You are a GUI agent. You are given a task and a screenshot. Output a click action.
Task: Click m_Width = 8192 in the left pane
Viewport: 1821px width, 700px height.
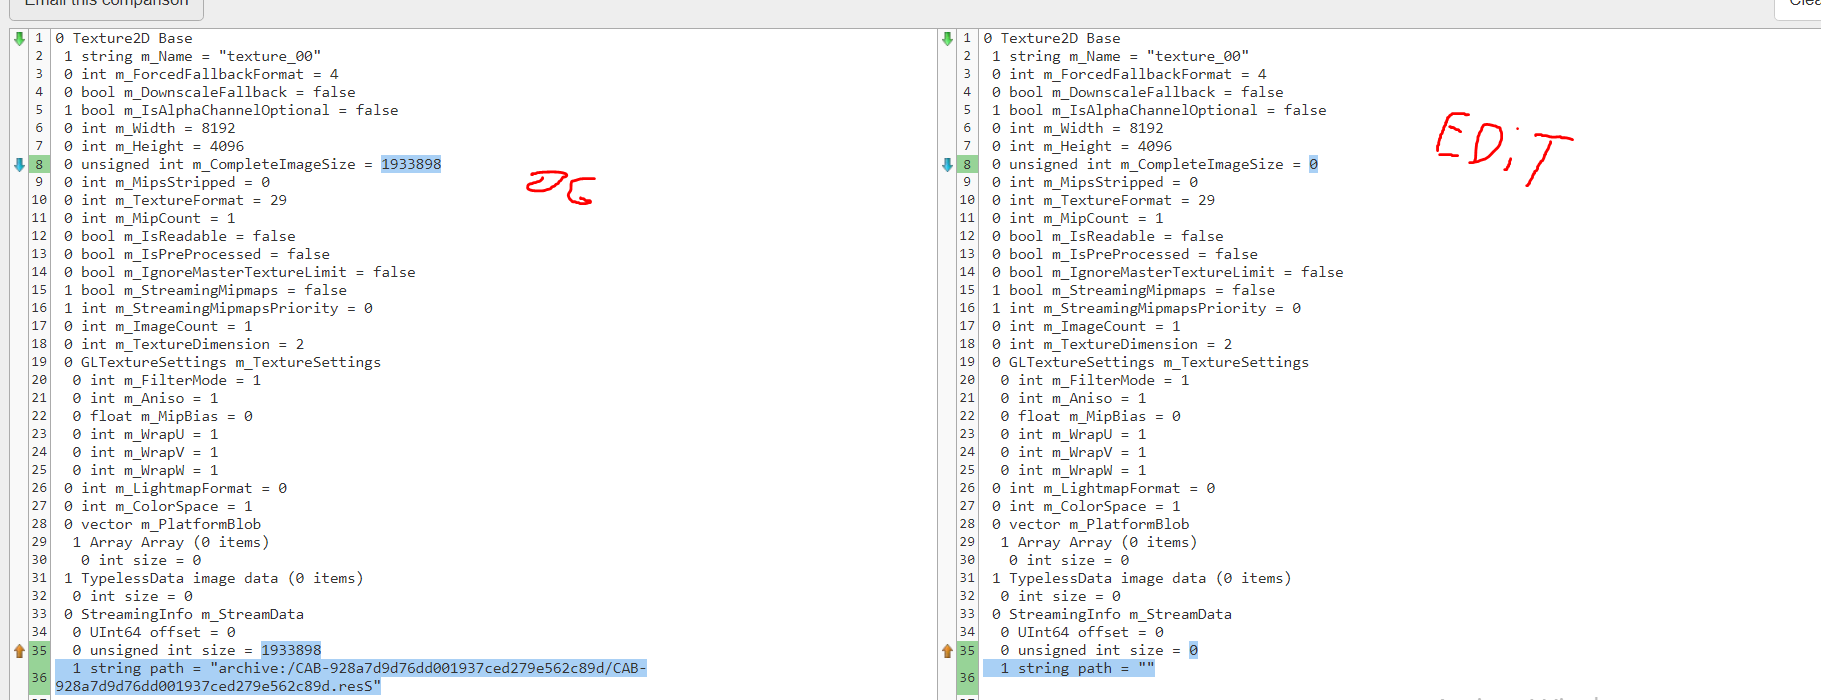(x=150, y=128)
